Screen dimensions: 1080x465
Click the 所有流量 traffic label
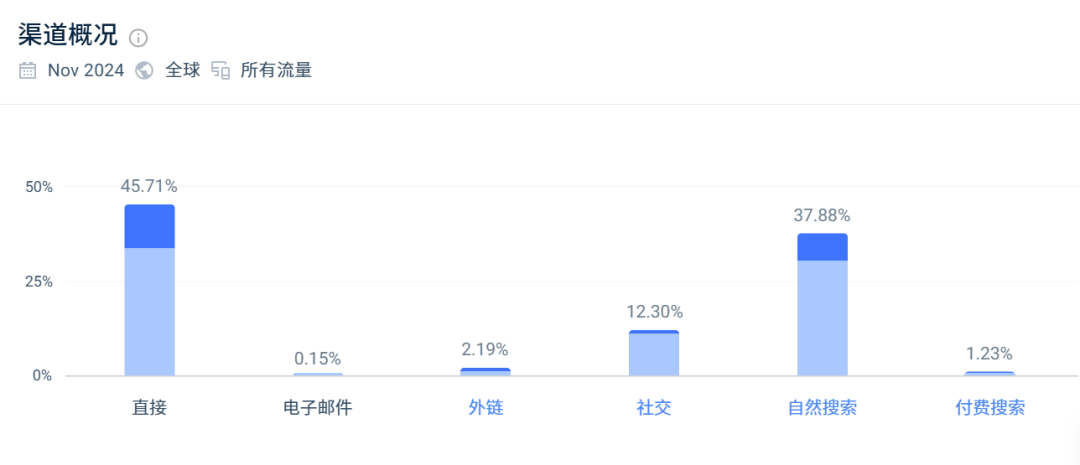276,71
